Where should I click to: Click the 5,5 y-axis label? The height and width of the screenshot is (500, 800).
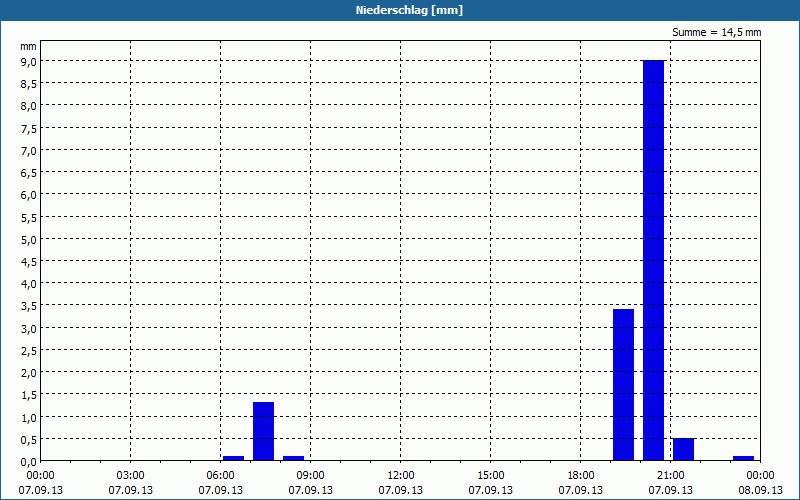point(28,217)
